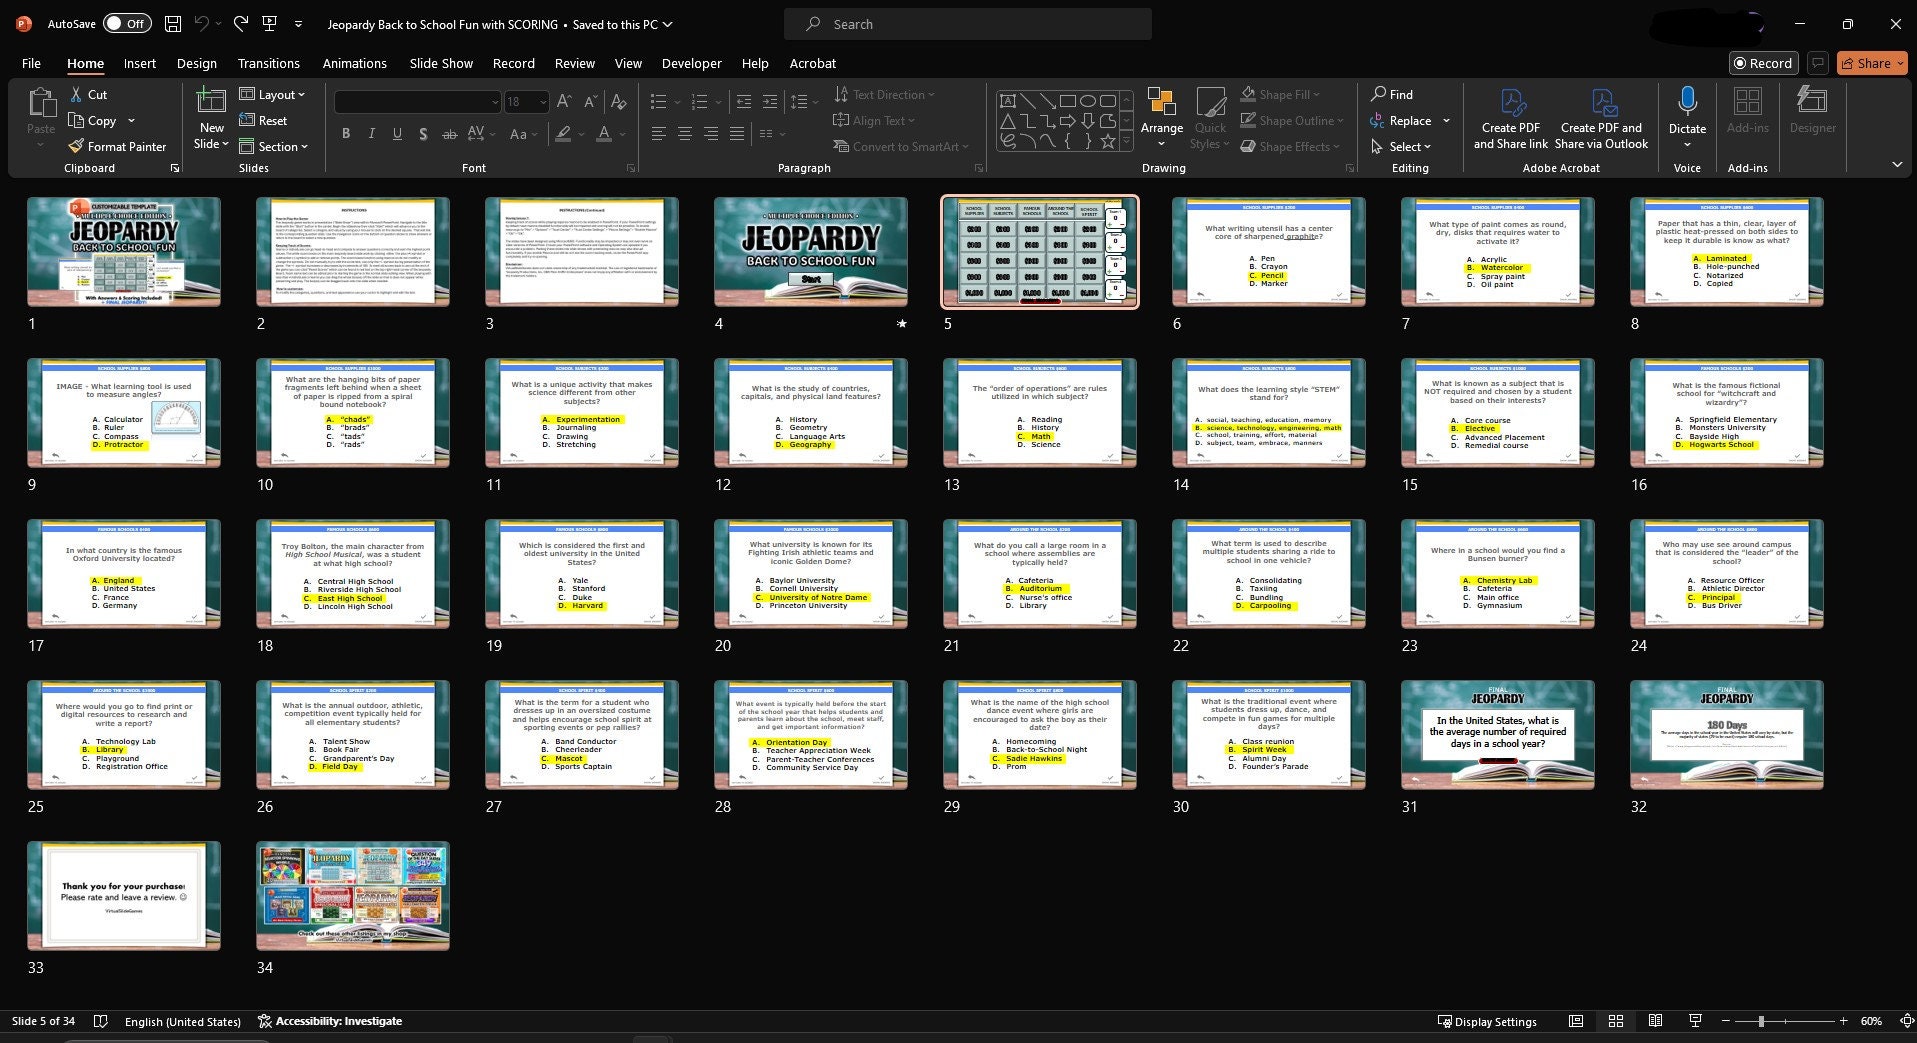
Task: Turn AutoSave on
Action: point(126,22)
